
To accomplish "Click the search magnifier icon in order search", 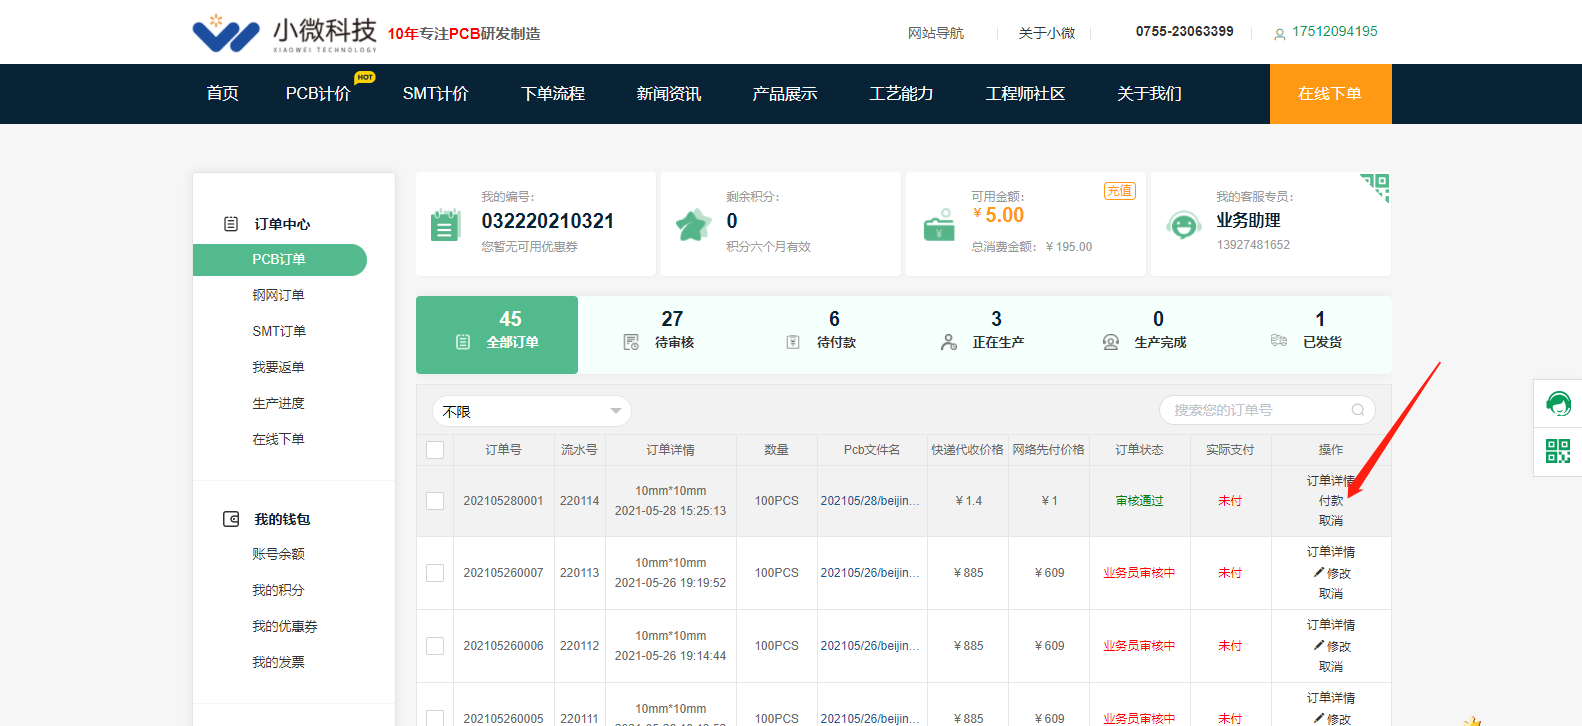I will 1358,410.
